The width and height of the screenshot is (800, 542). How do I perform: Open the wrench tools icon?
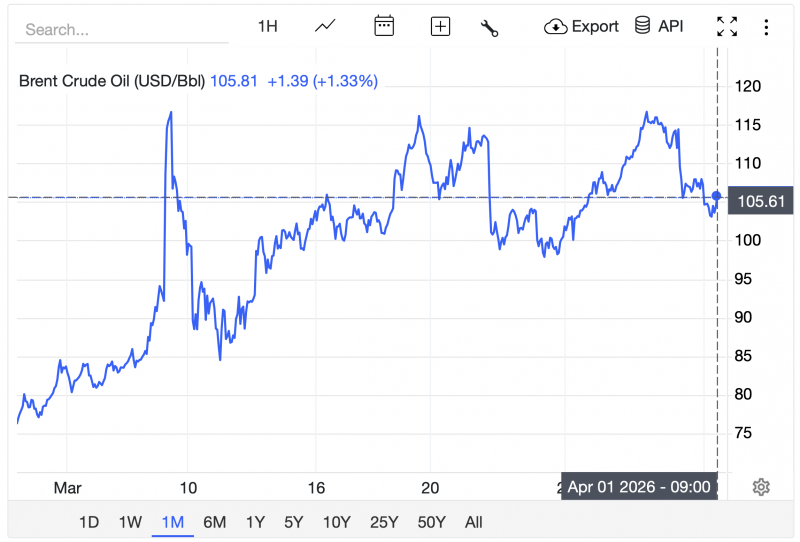pos(489,27)
